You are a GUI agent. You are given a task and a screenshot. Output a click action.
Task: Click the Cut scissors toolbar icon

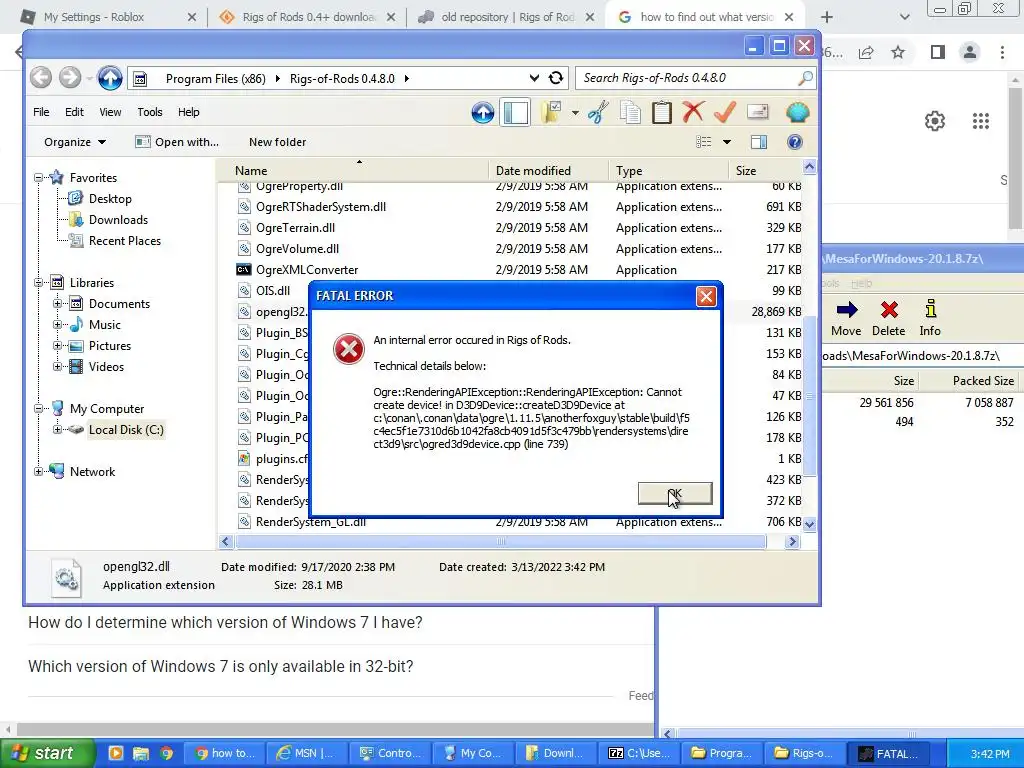tap(598, 112)
